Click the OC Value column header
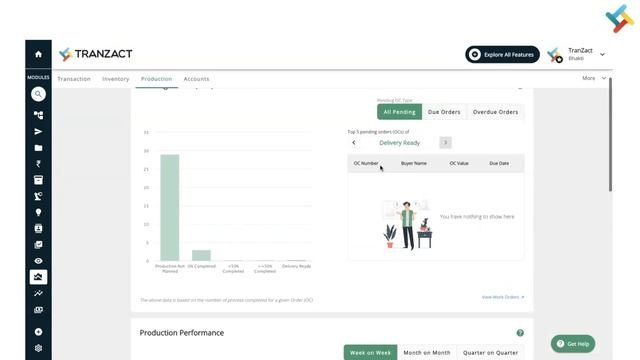The height and width of the screenshot is (360, 640). coord(459,163)
